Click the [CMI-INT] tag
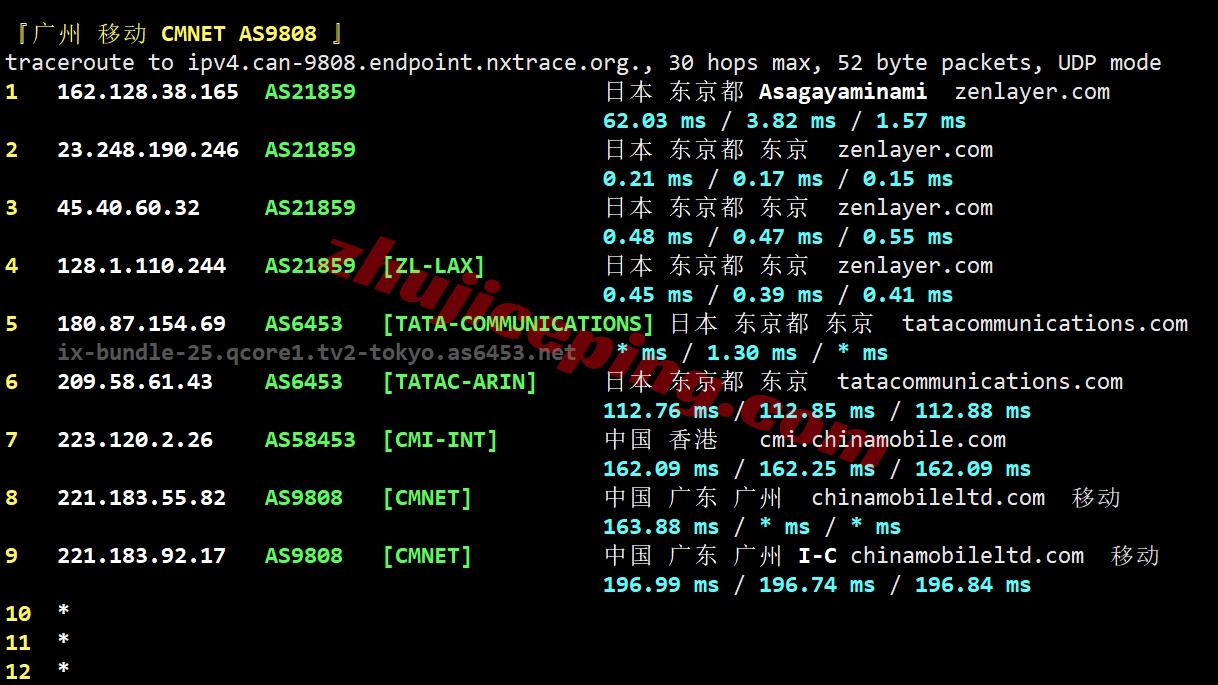The image size is (1218, 685). (440, 440)
